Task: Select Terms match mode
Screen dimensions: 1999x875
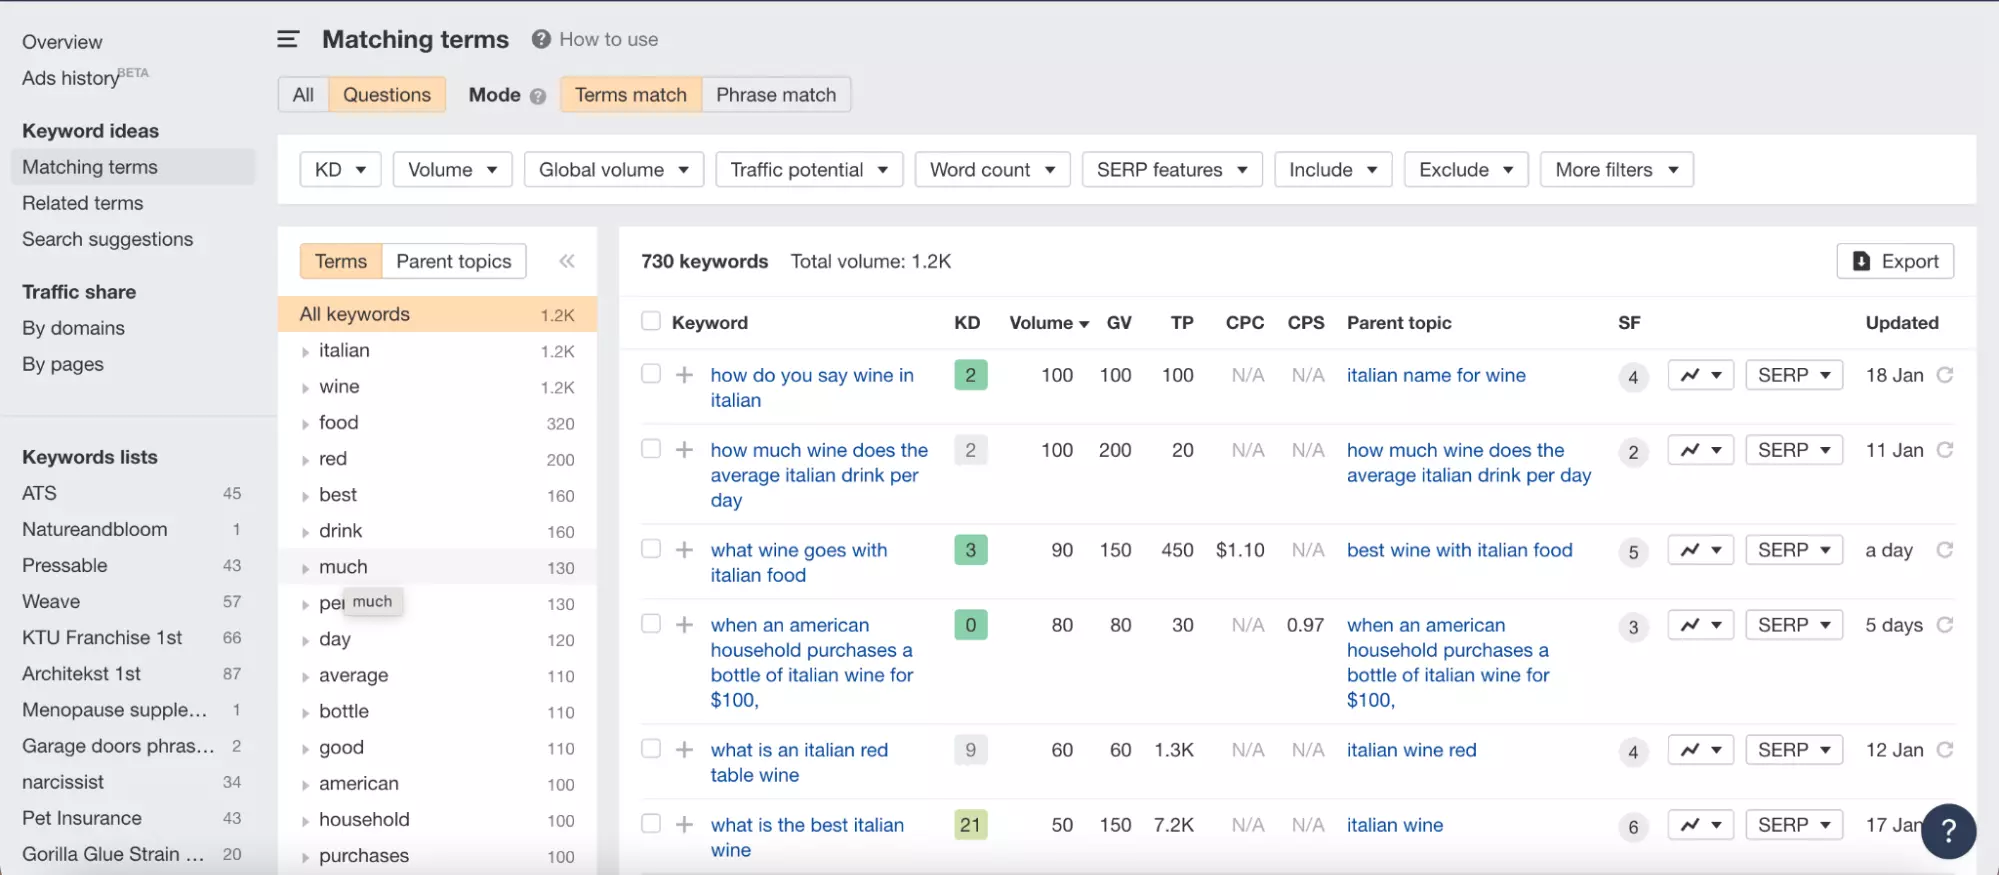Action: click(x=631, y=95)
